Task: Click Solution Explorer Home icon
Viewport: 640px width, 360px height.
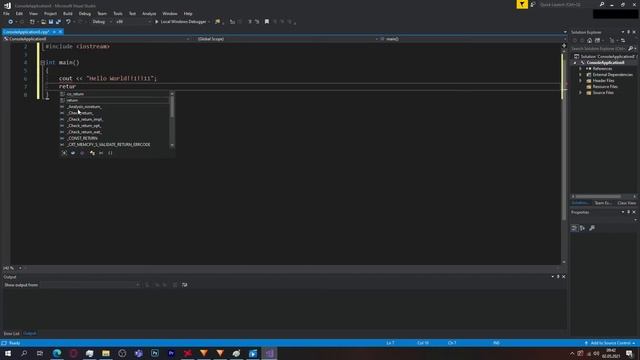Action: pyautogui.click(x=589, y=40)
